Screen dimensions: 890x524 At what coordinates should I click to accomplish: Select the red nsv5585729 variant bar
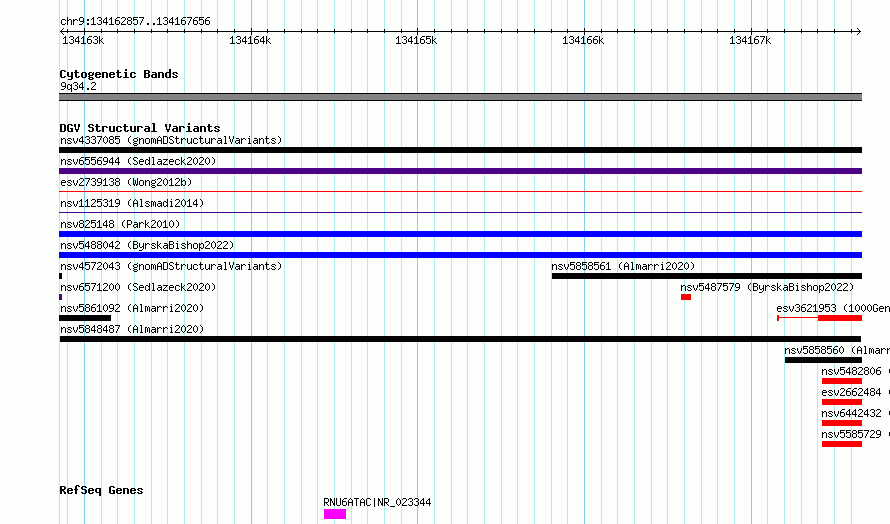pos(842,444)
